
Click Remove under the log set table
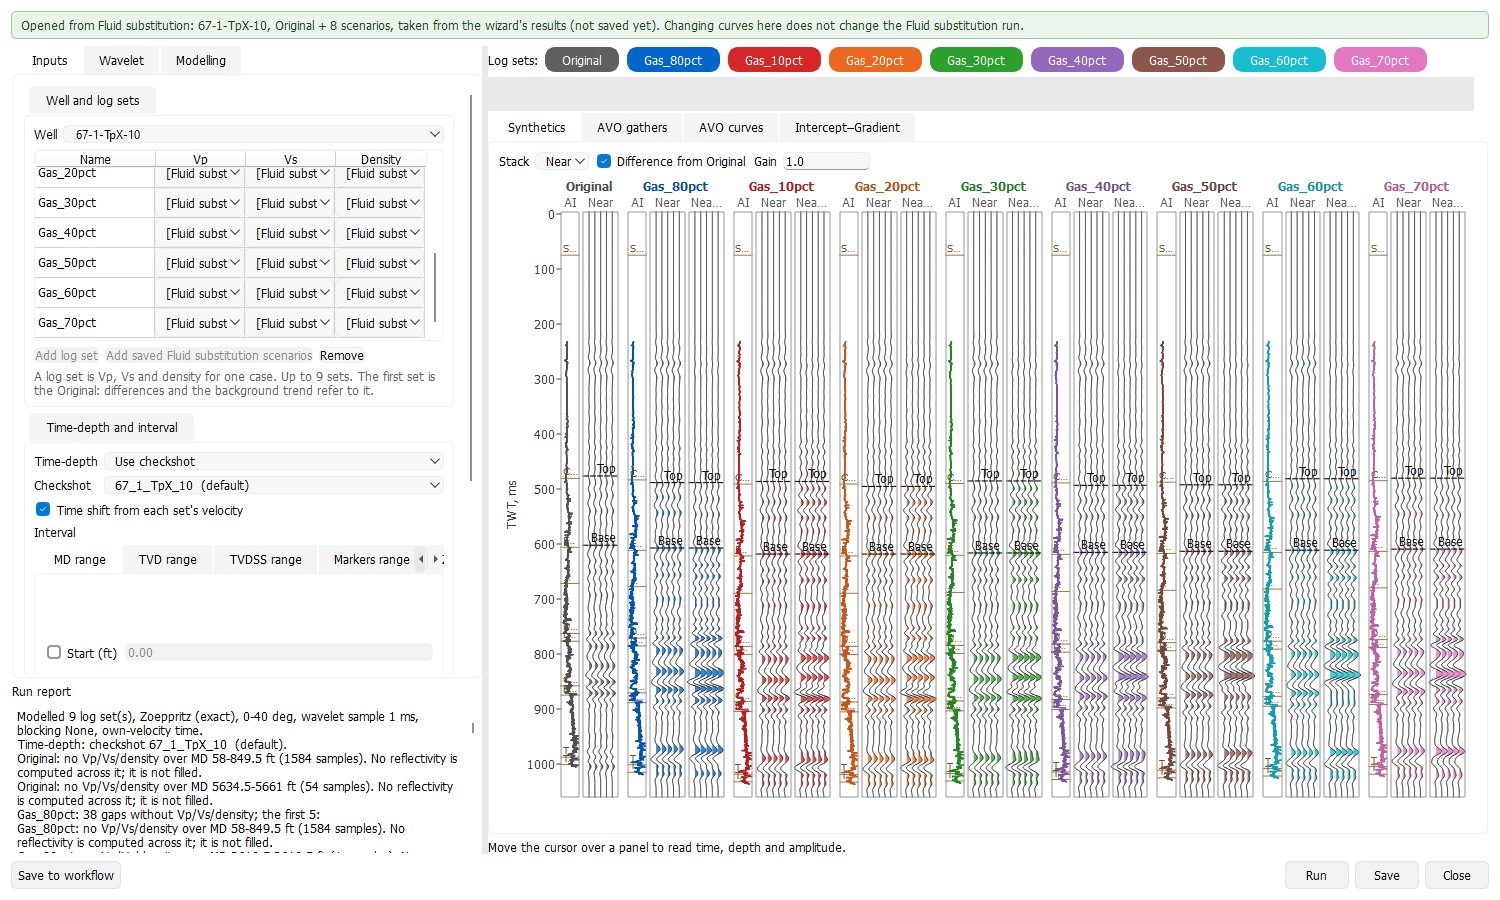tap(342, 355)
